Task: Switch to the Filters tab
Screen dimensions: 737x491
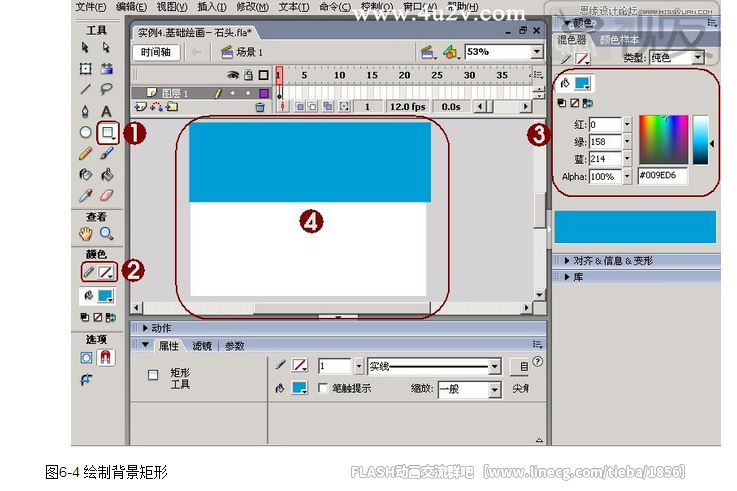Action: click(202, 346)
